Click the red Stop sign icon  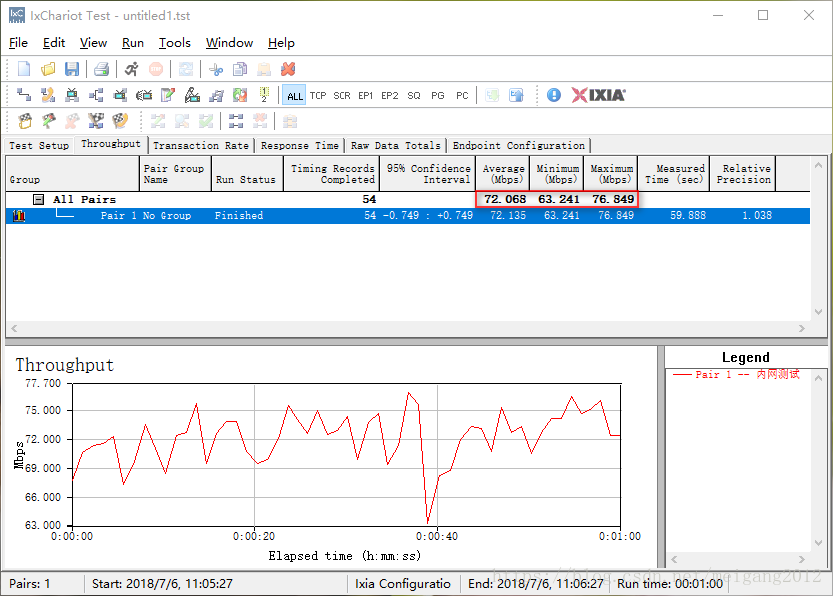[x=156, y=69]
